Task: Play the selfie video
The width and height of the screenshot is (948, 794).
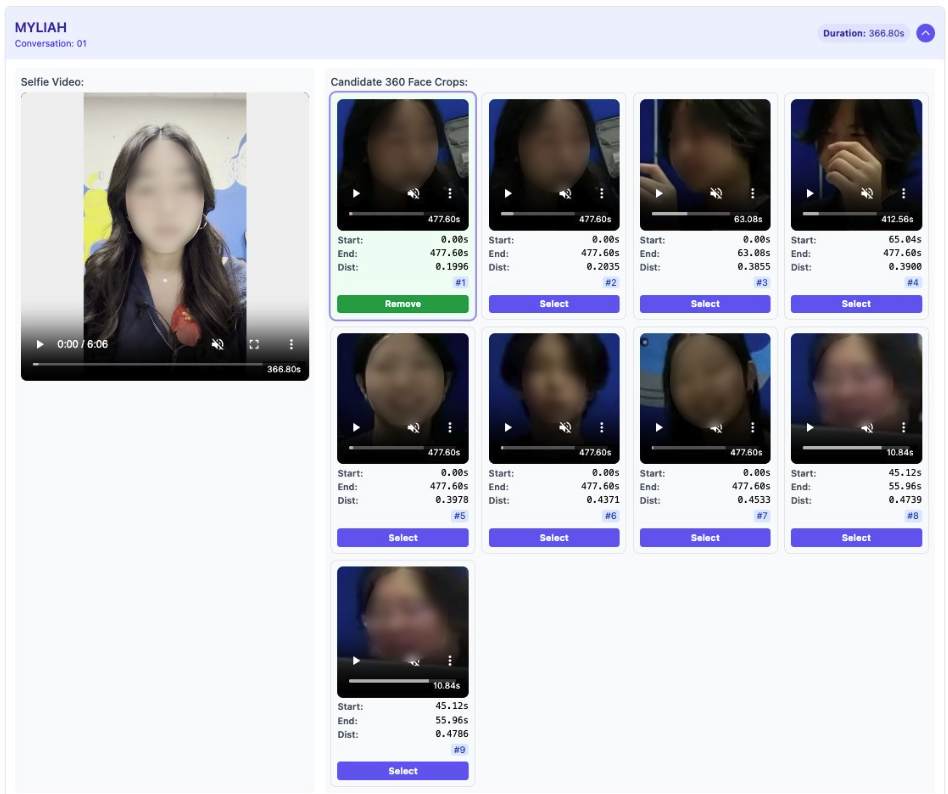Action: pos(40,344)
